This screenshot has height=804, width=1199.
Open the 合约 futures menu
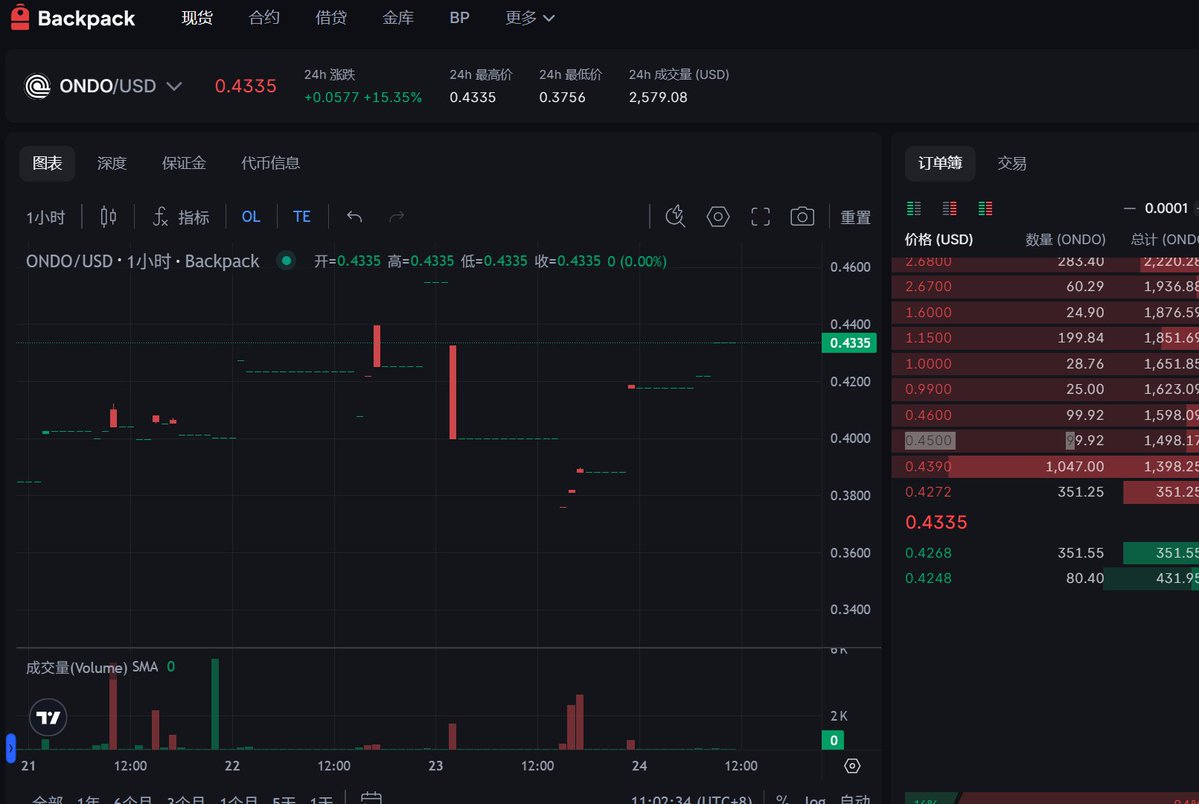click(264, 18)
